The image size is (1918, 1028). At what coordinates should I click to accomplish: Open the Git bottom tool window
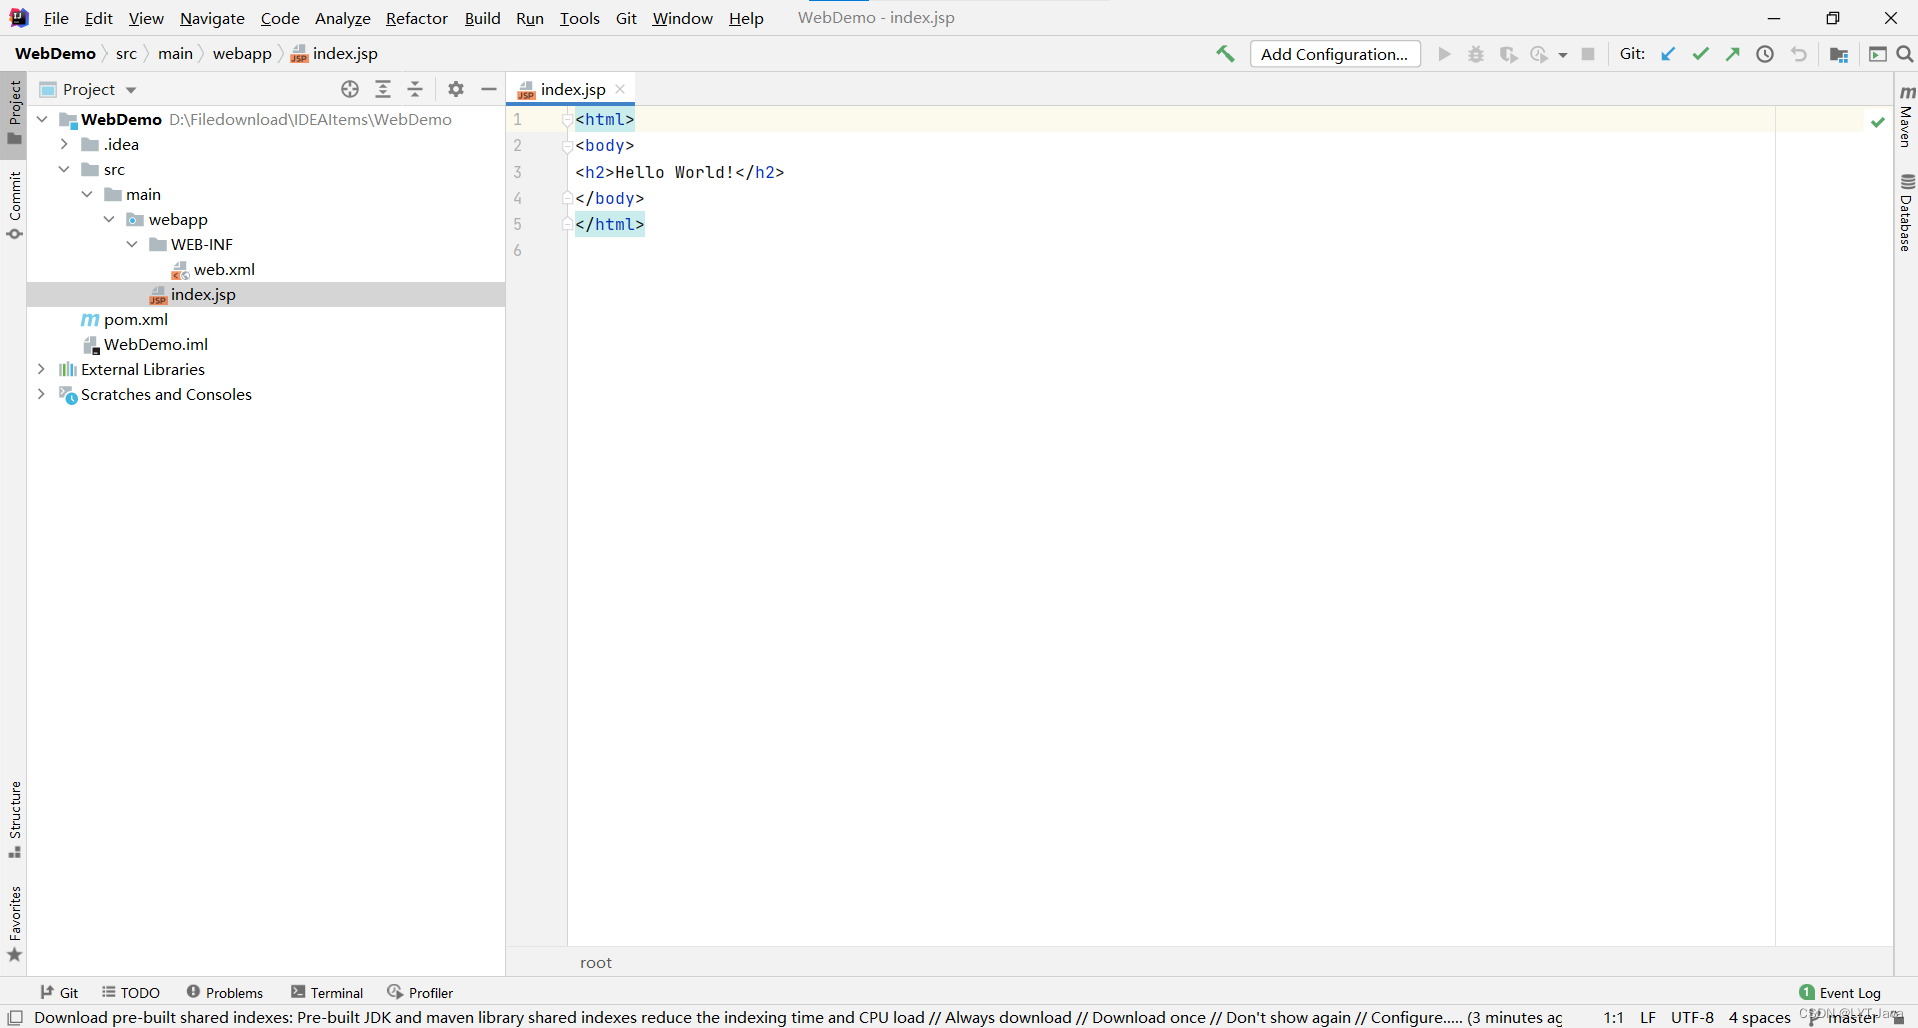pyautogui.click(x=59, y=992)
